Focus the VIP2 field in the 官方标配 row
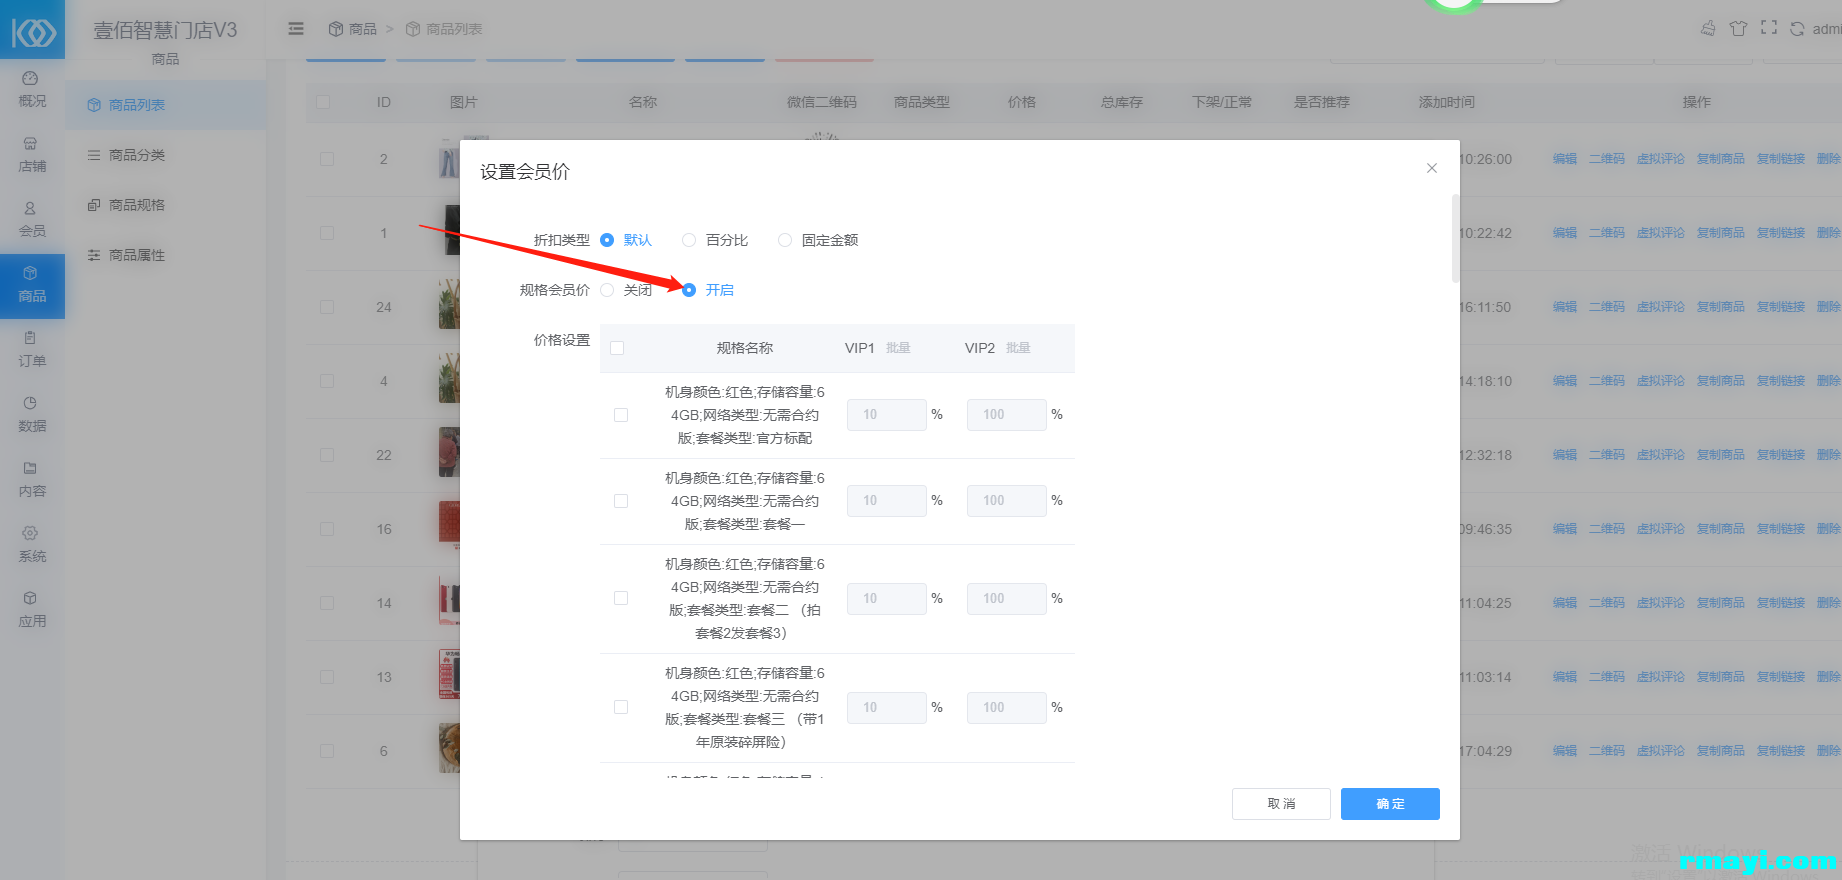The width and height of the screenshot is (1842, 880). click(x=1007, y=415)
